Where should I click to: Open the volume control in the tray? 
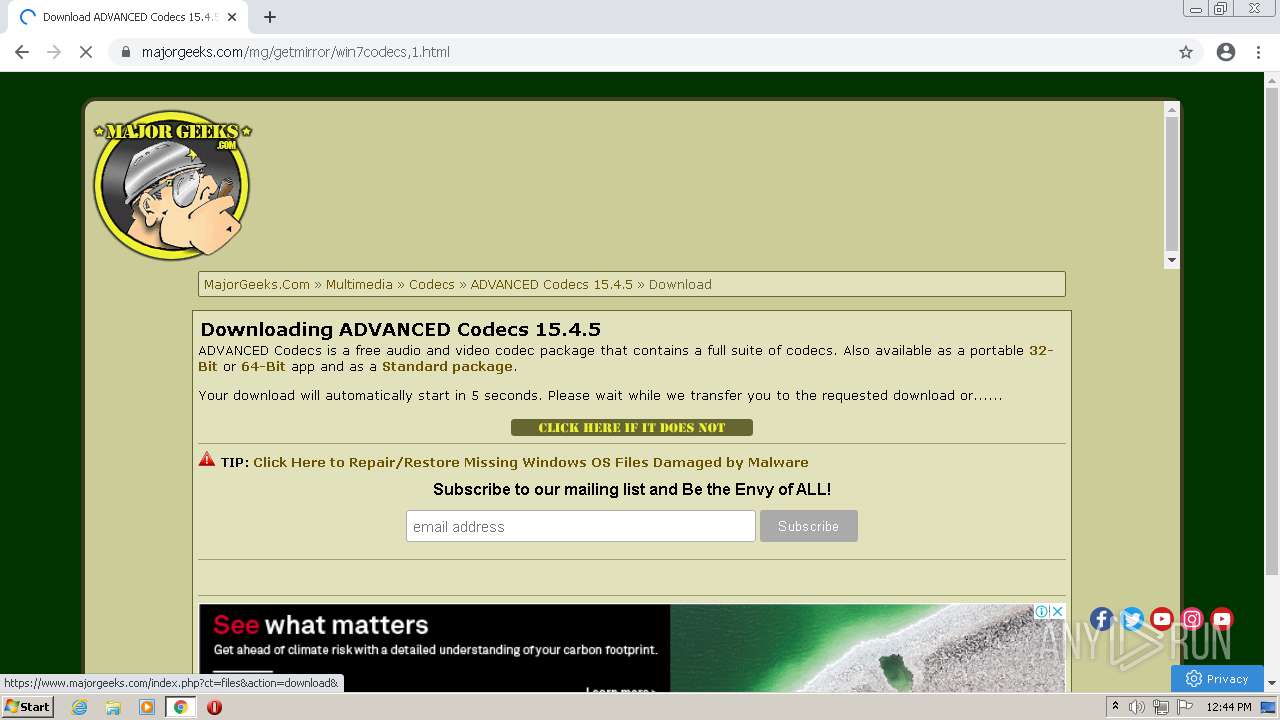1137,707
